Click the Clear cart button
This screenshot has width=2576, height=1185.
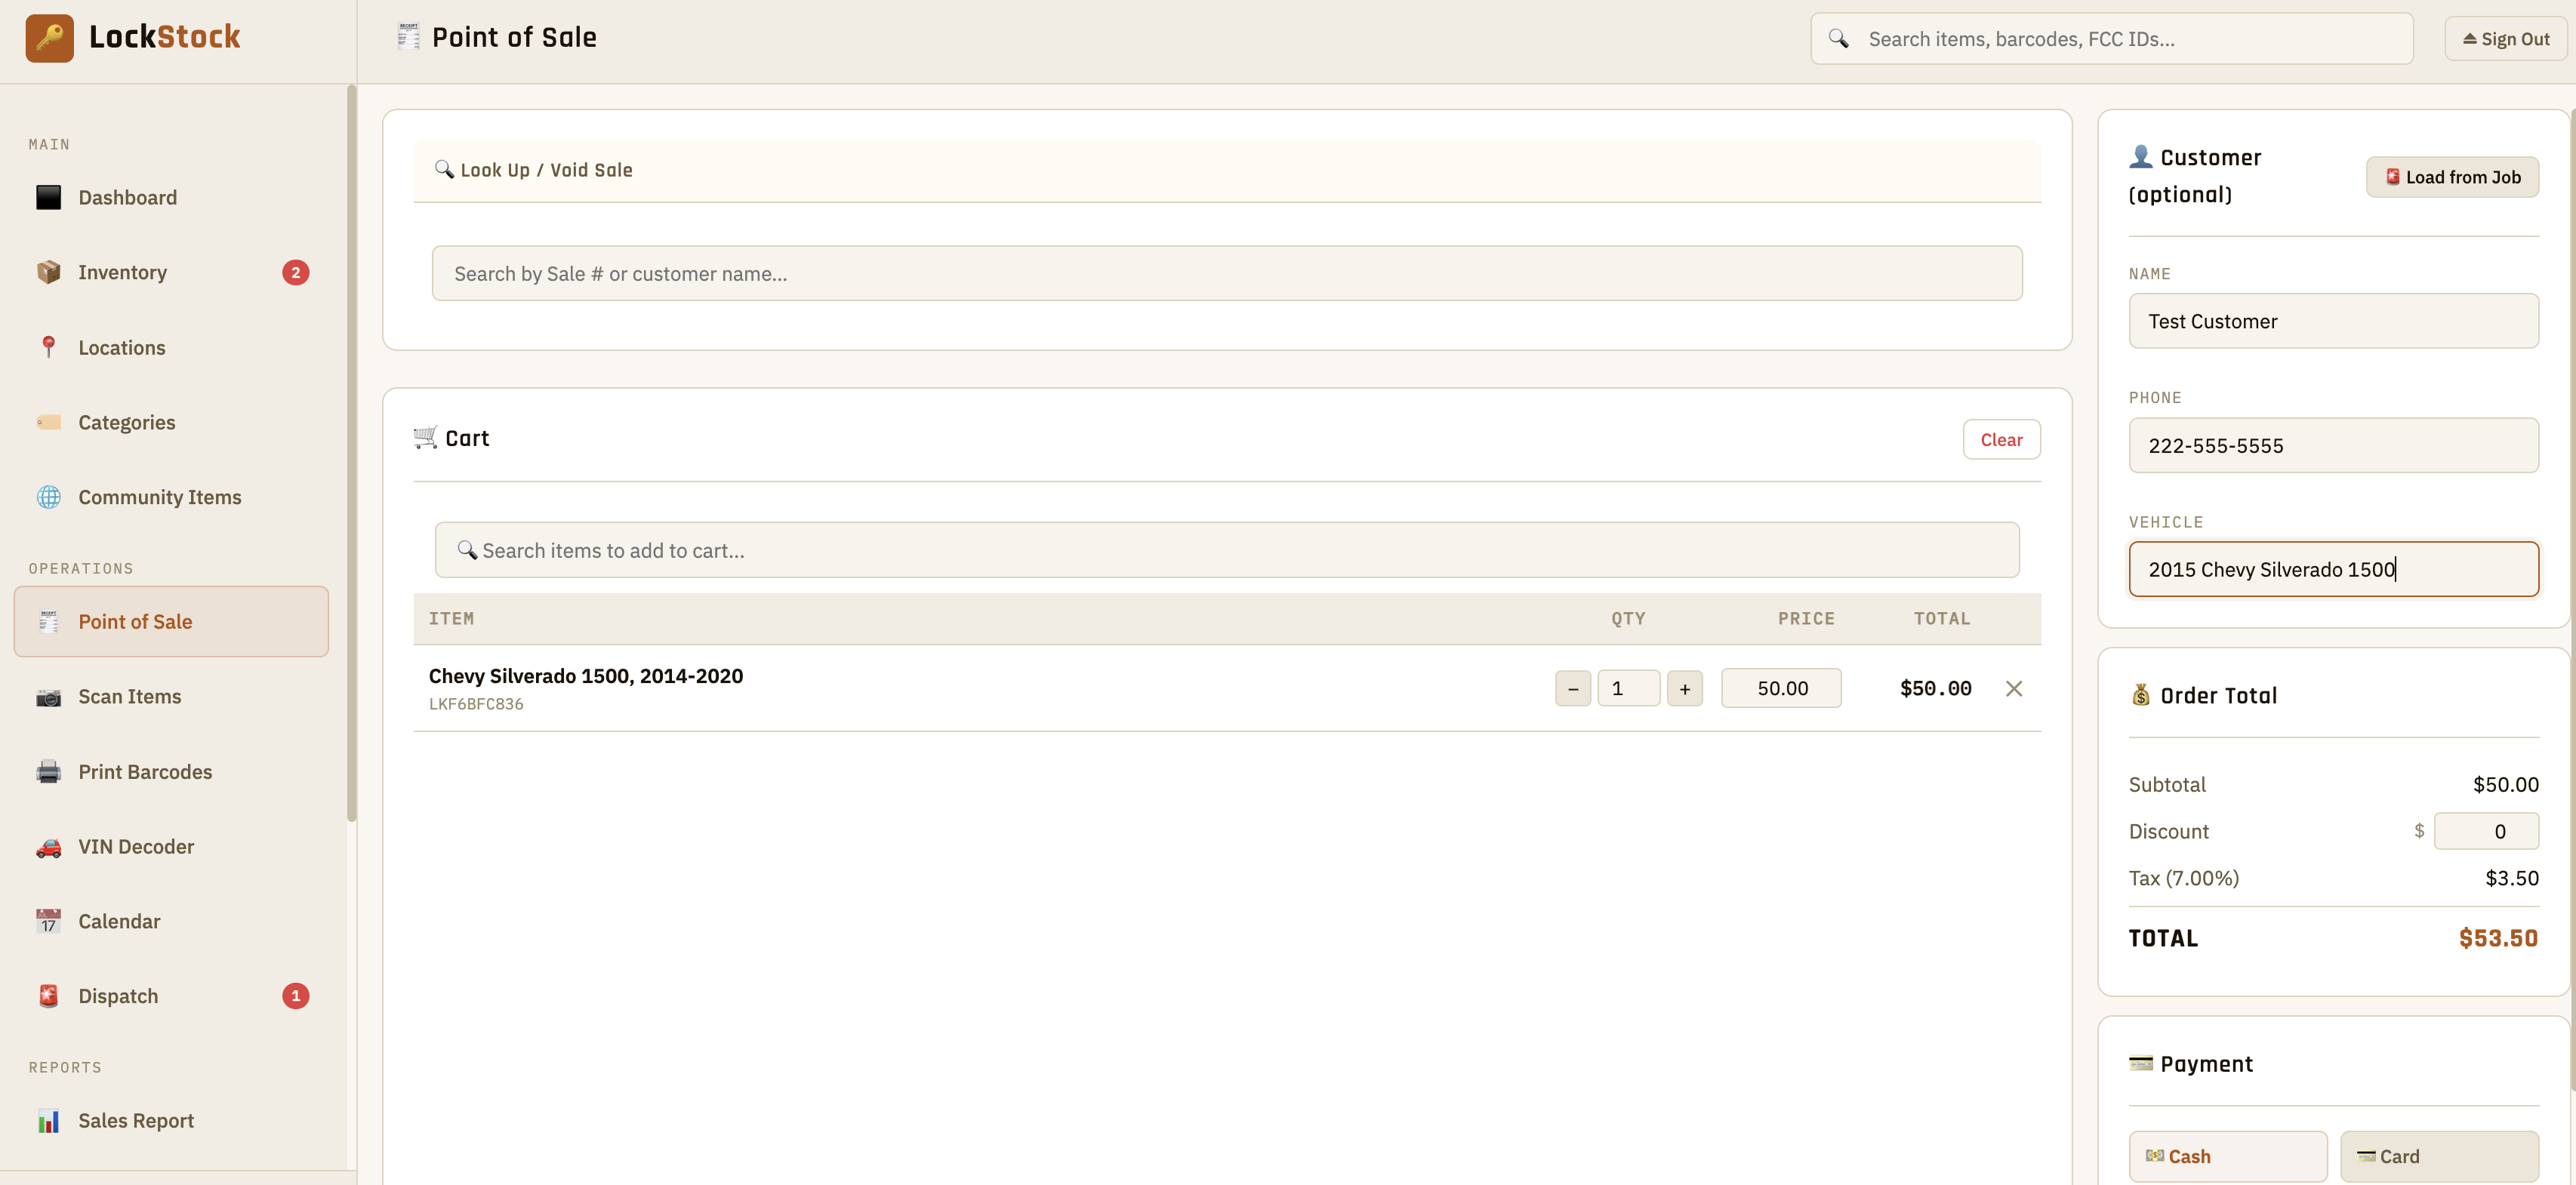pos(2000,440)
